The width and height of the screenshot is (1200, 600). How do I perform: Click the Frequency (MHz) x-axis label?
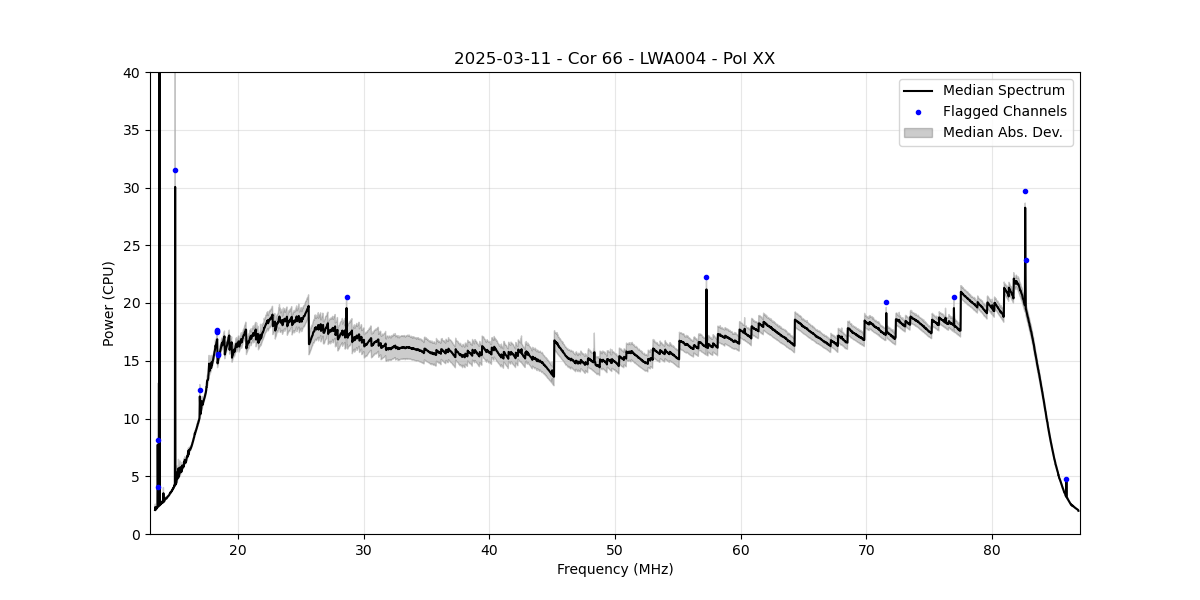pos(615,569)
